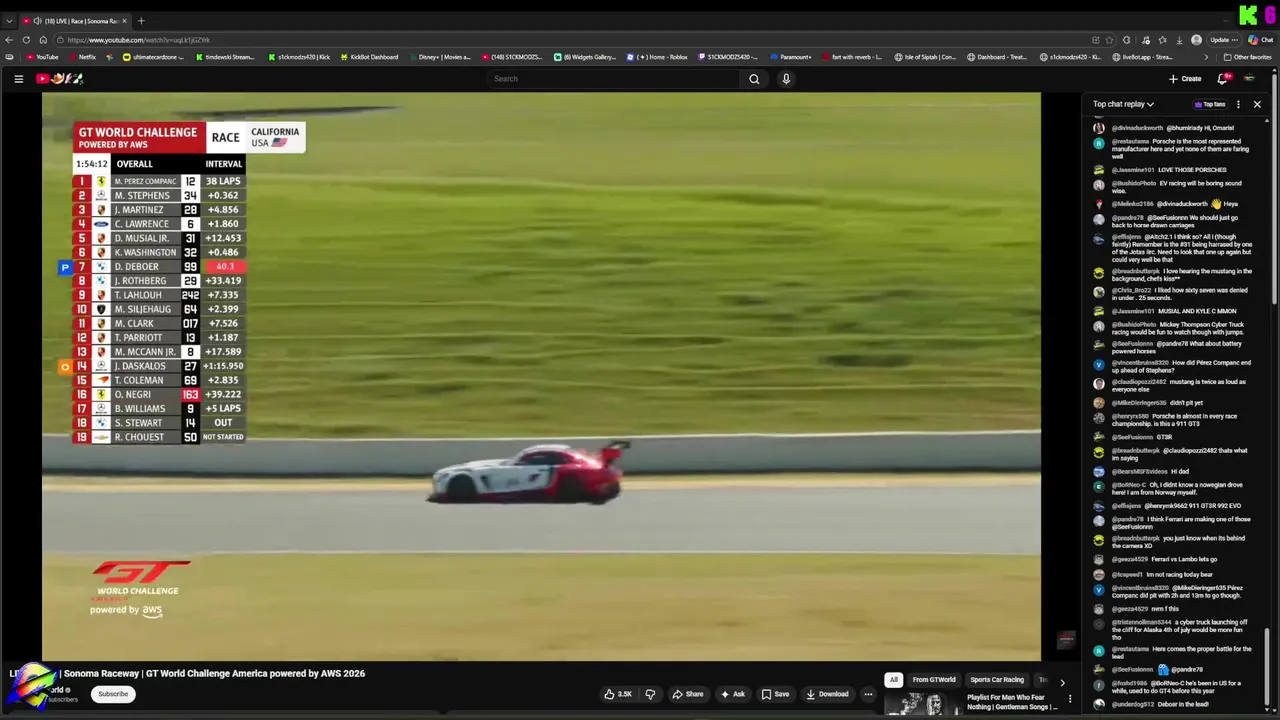Click @divinaduckworth avatar in chat
Viewport: 1280px width, 720px height.
point(1099,128)
